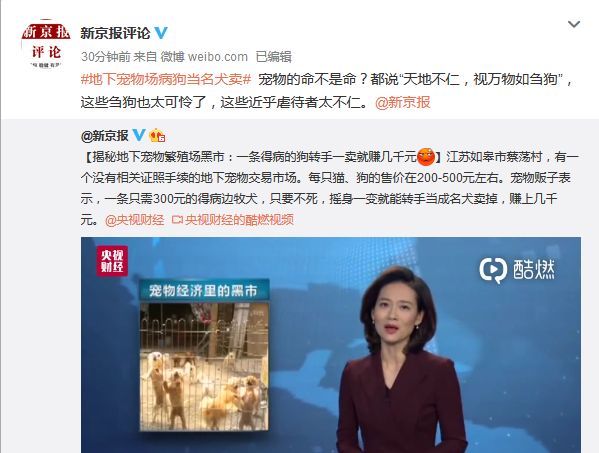The height and width of the screenshot is (453, 599).
Task: Click the 宠物经济里的黑市 inset picture
Action: [204, 356]
